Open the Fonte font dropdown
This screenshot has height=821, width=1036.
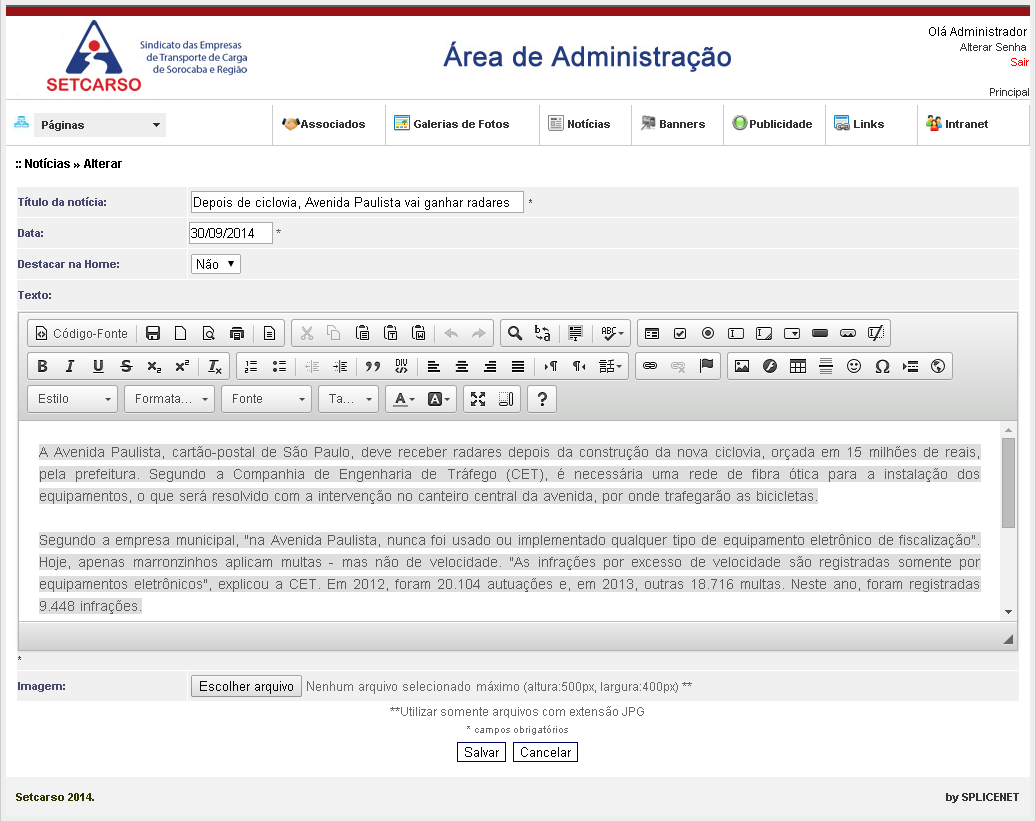[267, 399]
